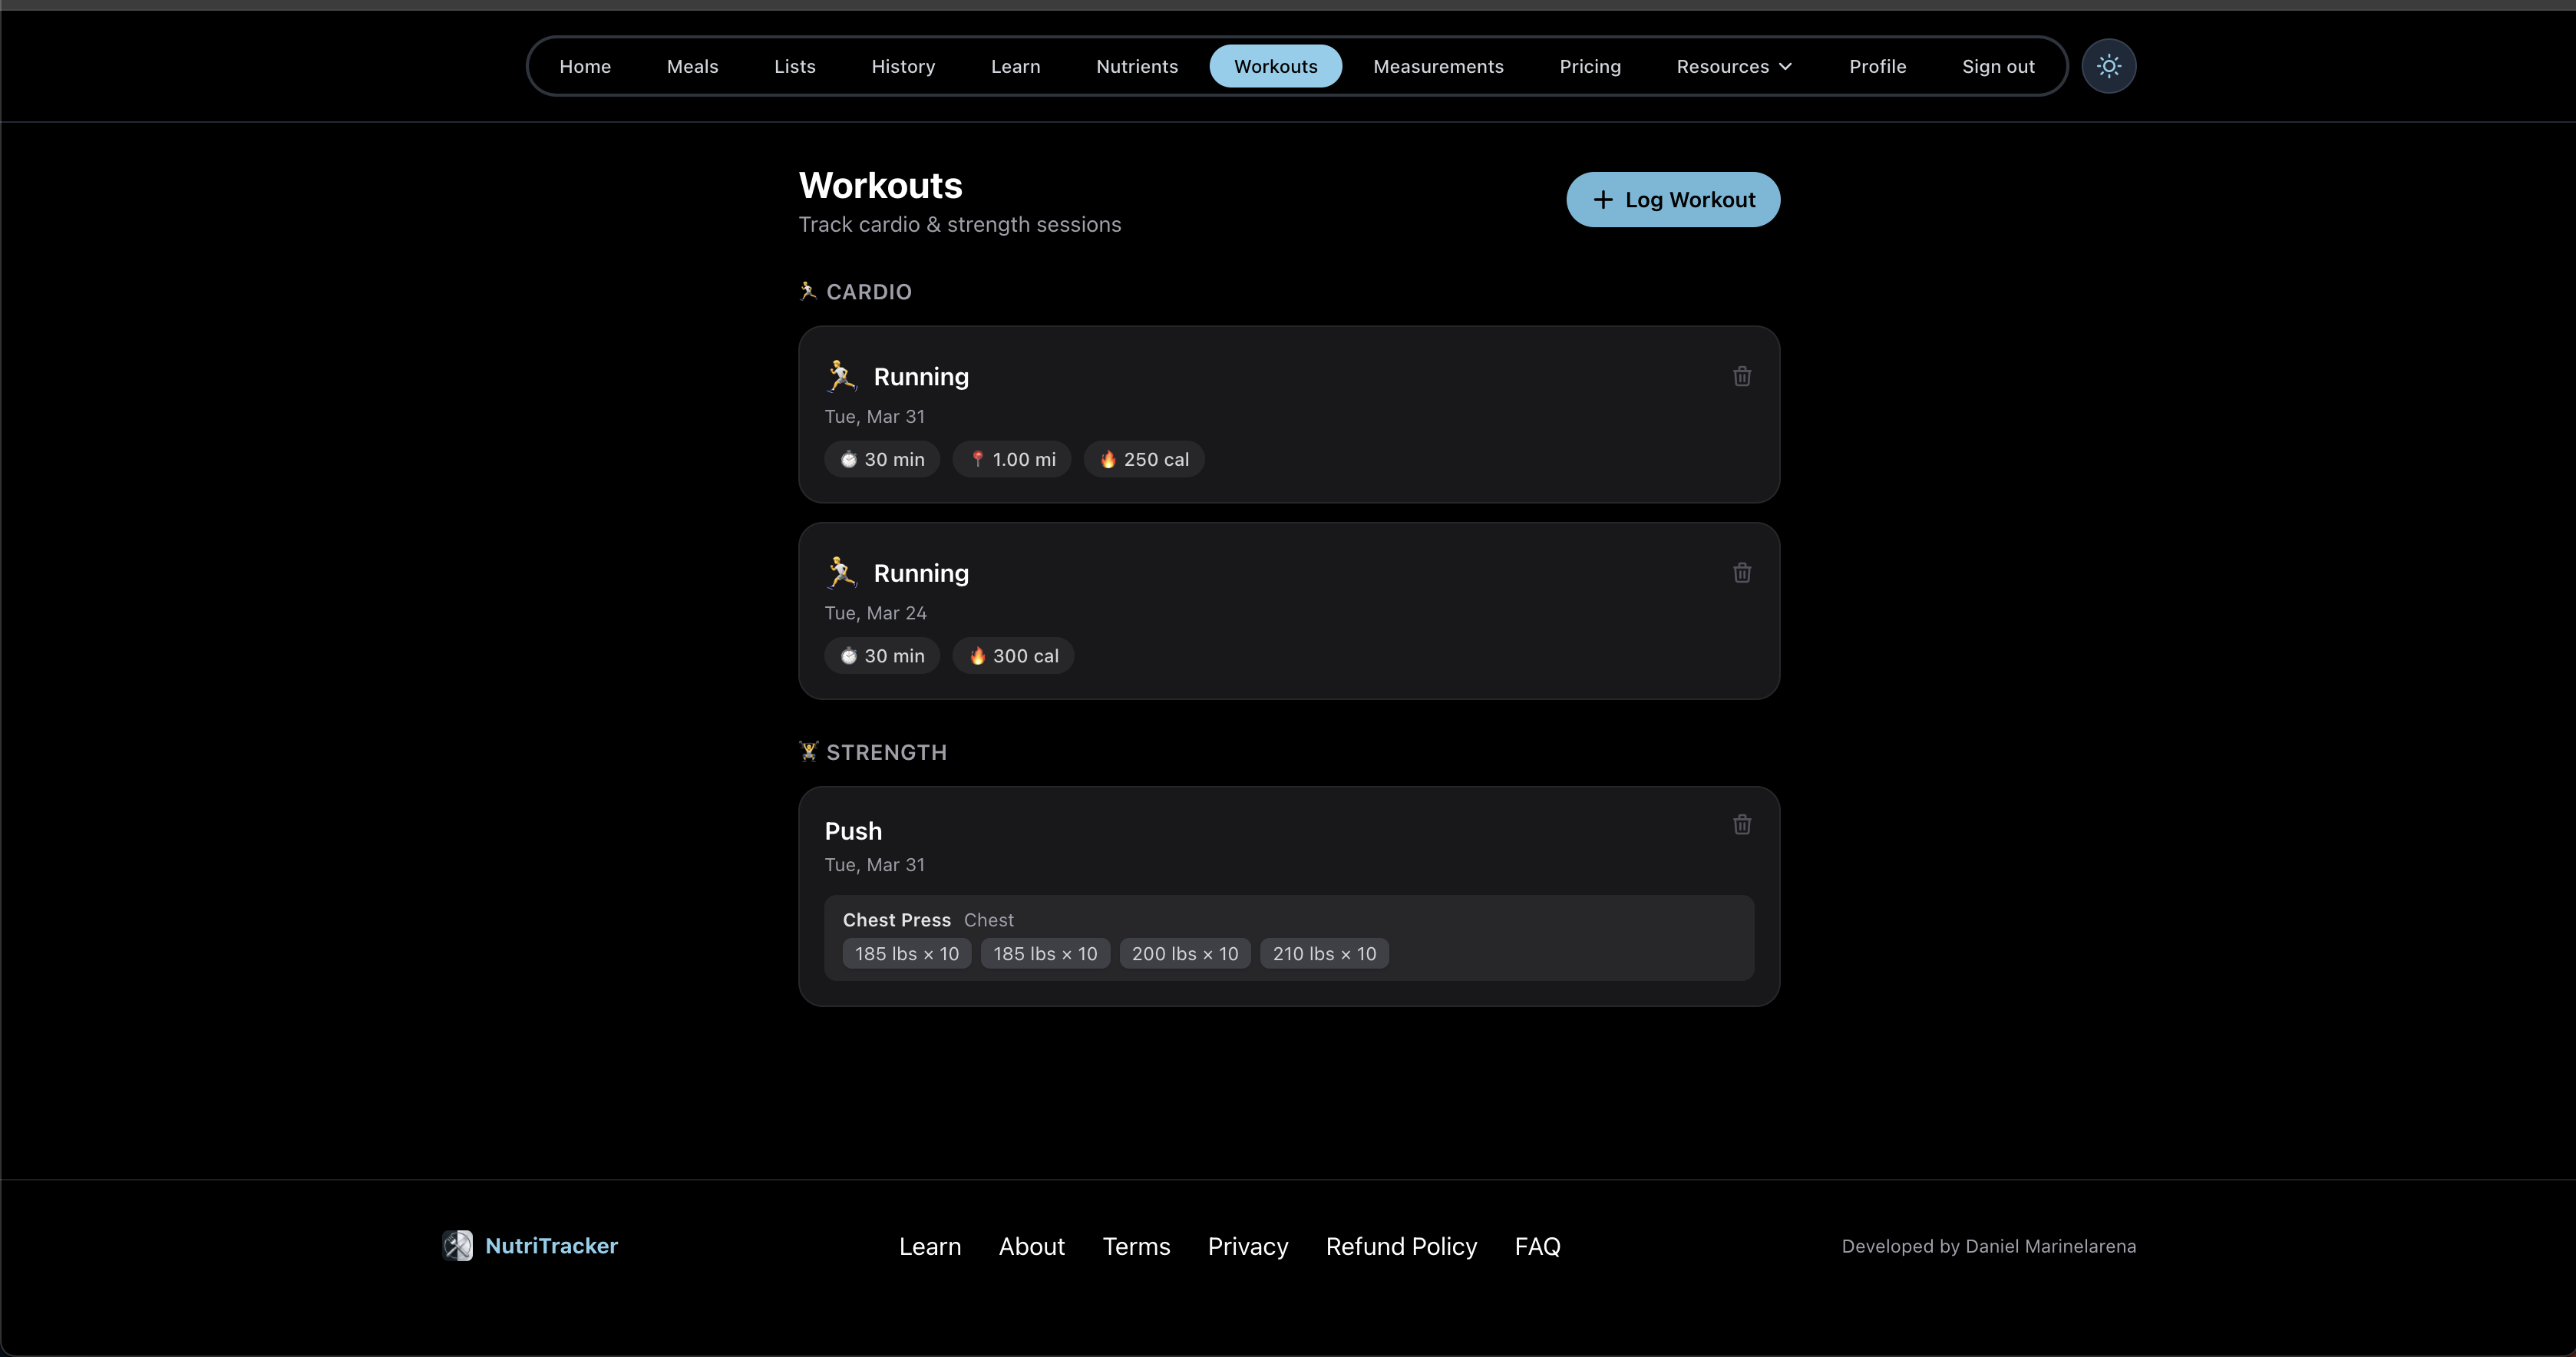
Task: Click the NutriTracker logo icon in the footer
Action: point(458,1245)
